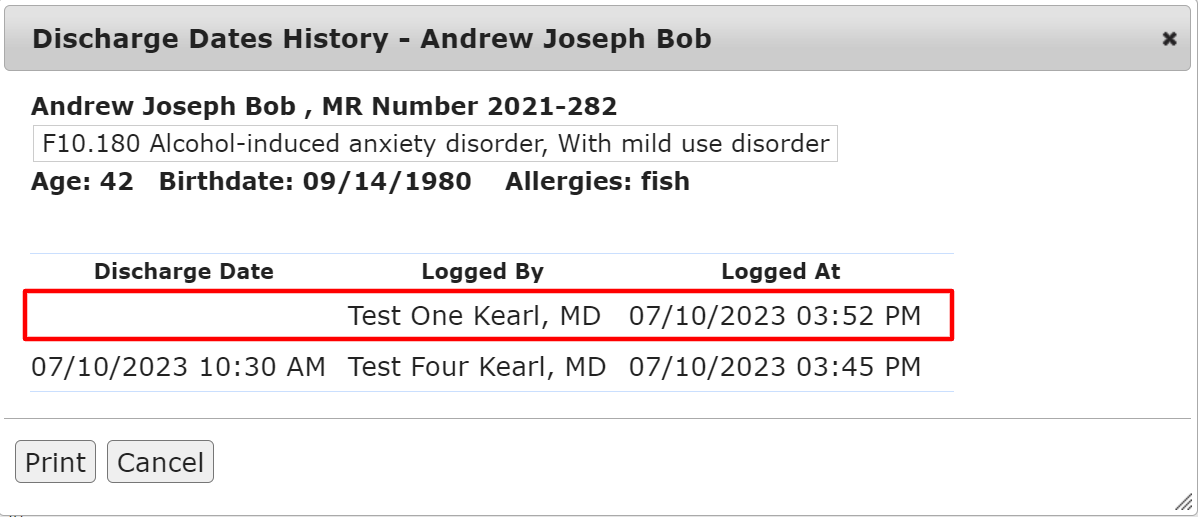Close the Discharge Dates History dialog

click(x=1169, y=39)
